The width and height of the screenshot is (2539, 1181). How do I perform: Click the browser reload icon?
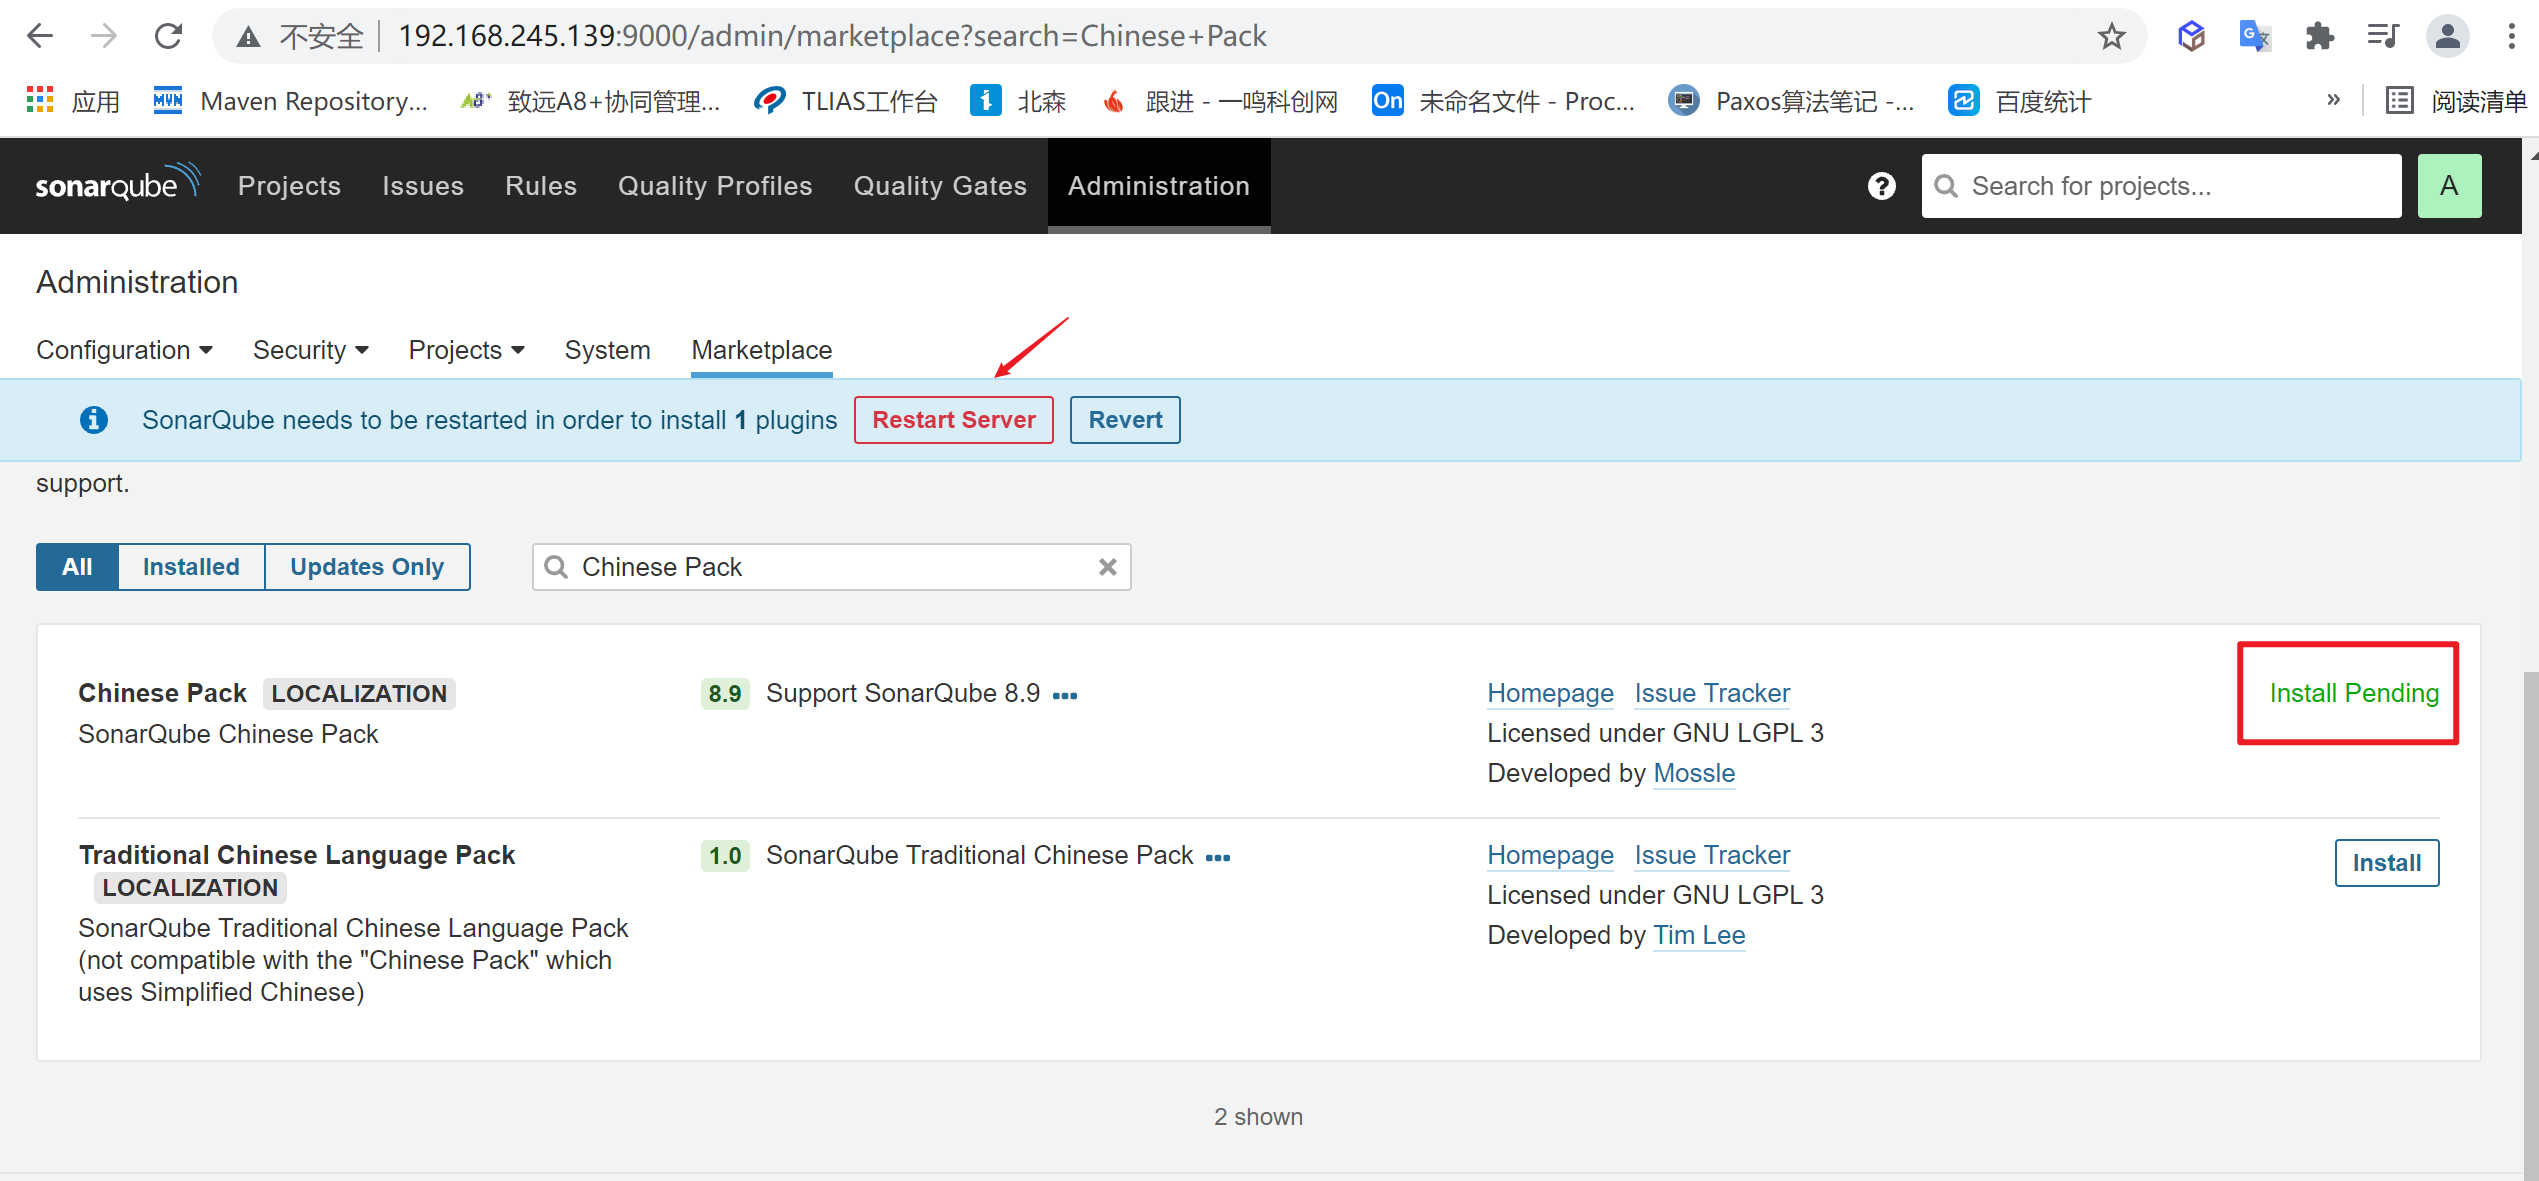pos(168,37)
